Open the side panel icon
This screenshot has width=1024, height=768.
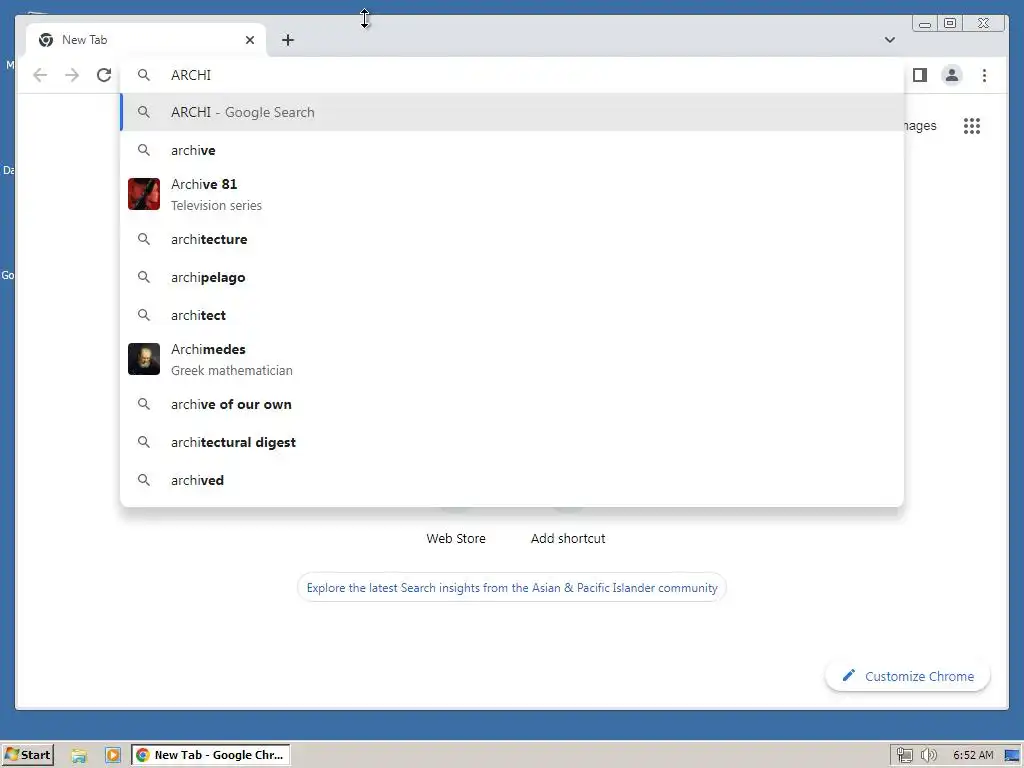(x=920, y=75)
